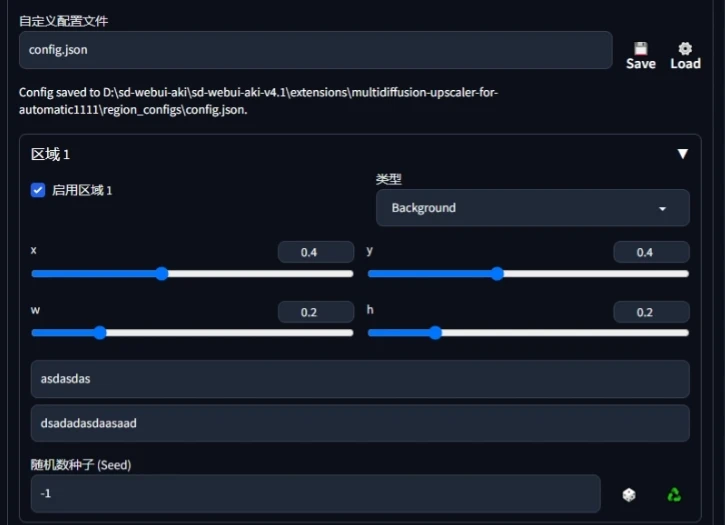This screenshot has width=725, height=525.
Task: Click the asdasdas prompt text field
Action: tap(360, 379)
